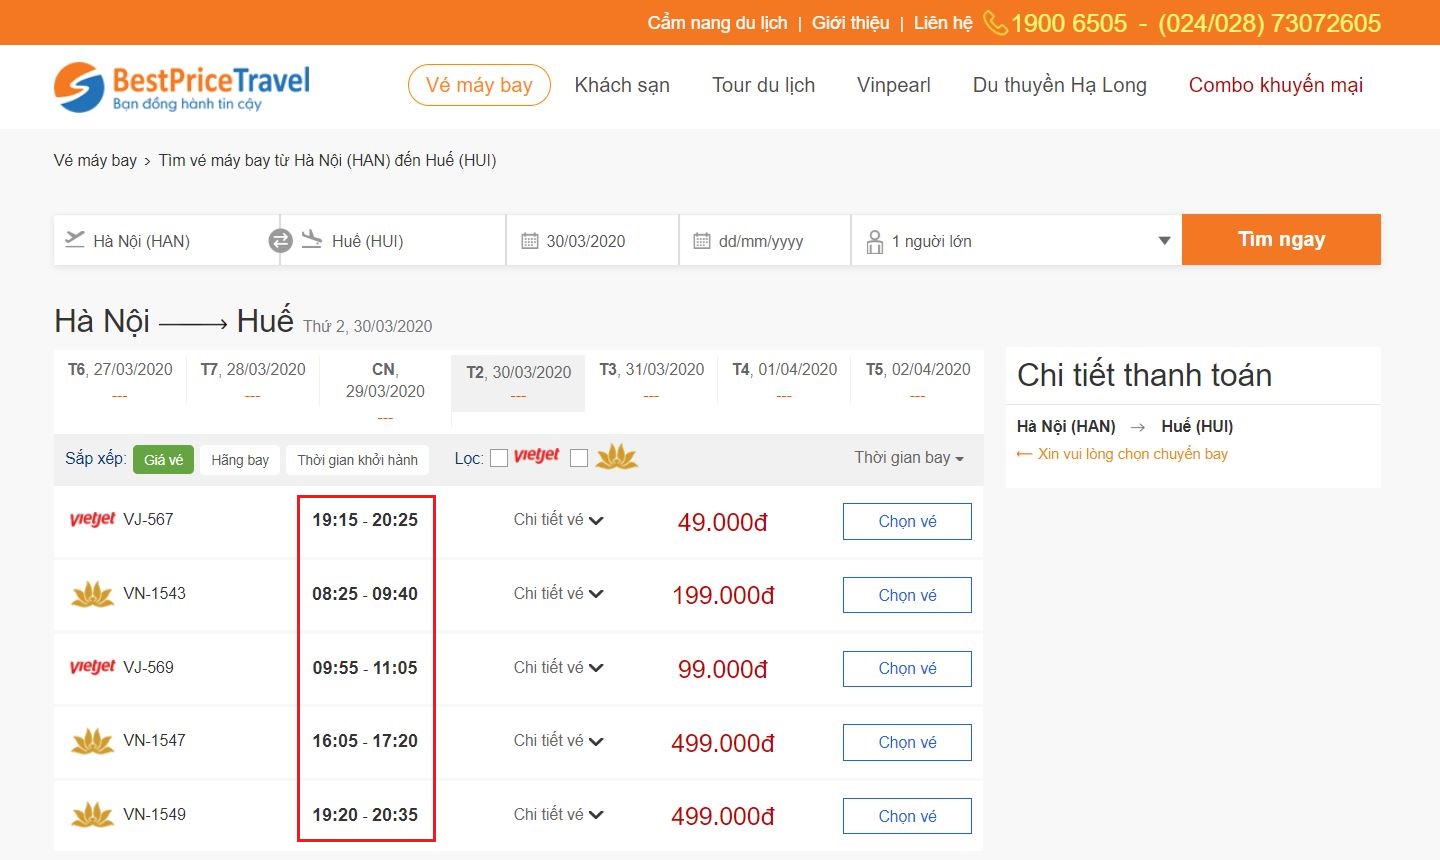Select date tab T4, 01/04/2020
The image size is (1440, 860).
pyautogui.click(x=784, y=381)
